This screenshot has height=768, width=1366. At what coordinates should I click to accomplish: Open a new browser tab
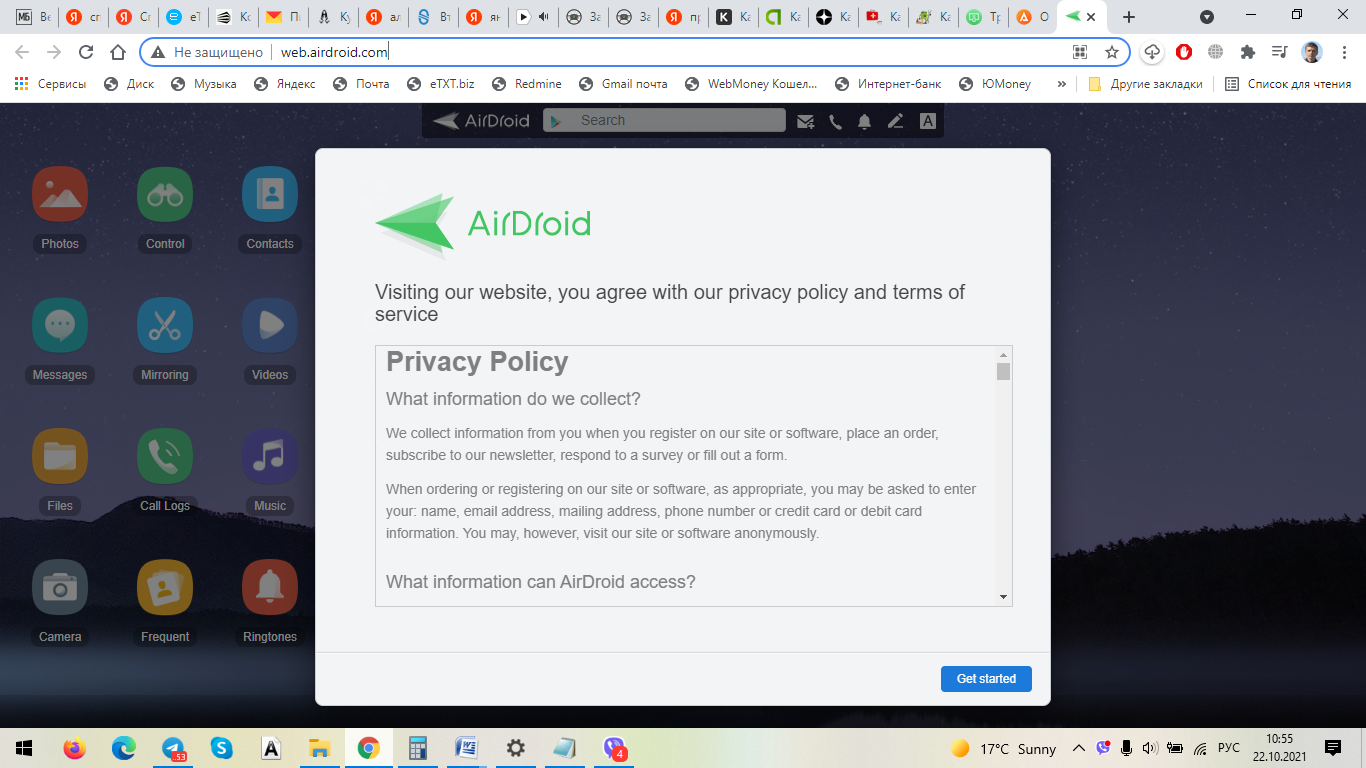1129,17
